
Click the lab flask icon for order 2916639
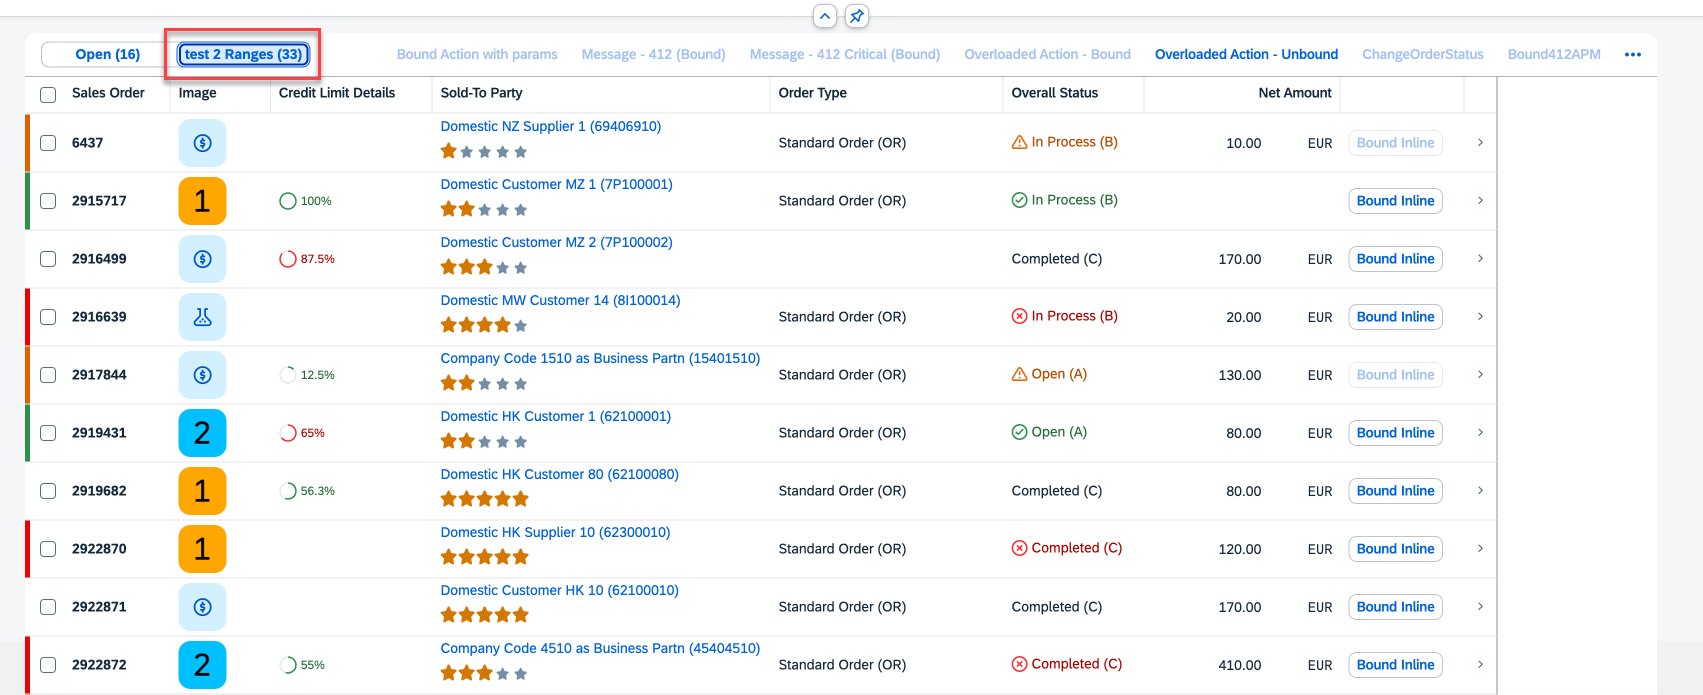tap(202, 317)
